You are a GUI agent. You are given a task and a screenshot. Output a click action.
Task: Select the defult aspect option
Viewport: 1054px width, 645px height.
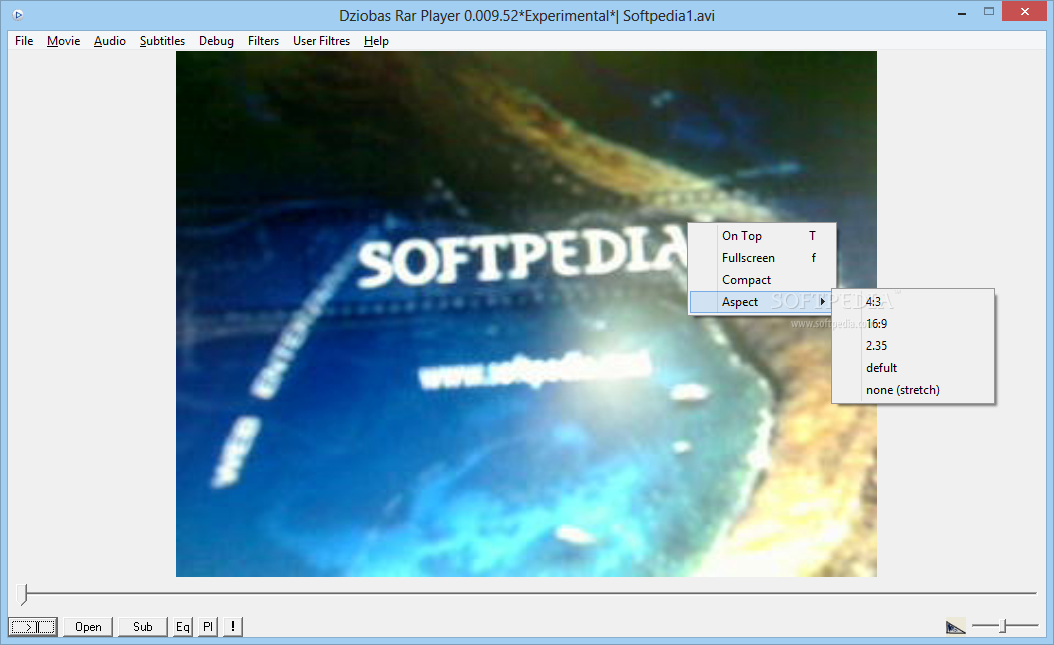pos(913,368)
